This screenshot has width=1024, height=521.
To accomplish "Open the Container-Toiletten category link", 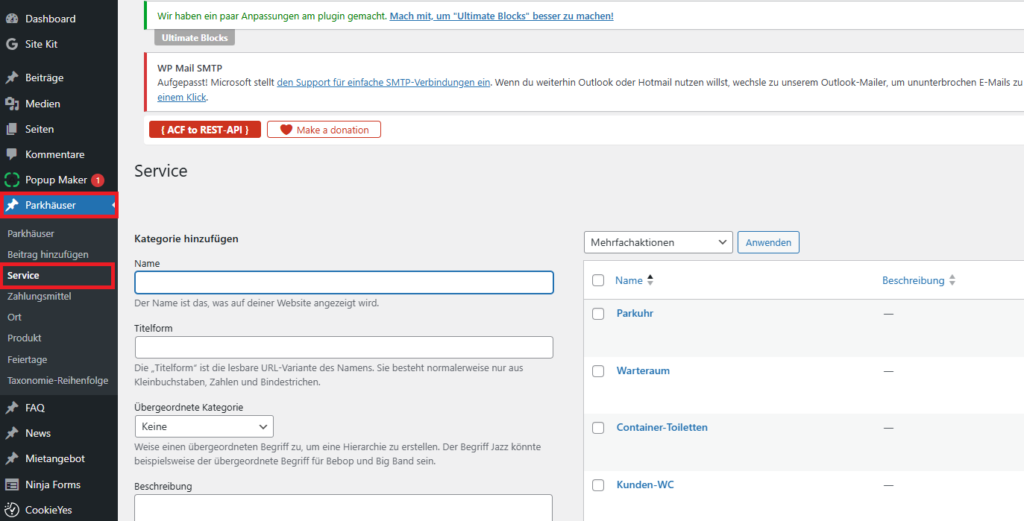I will [x=661, y=427].
